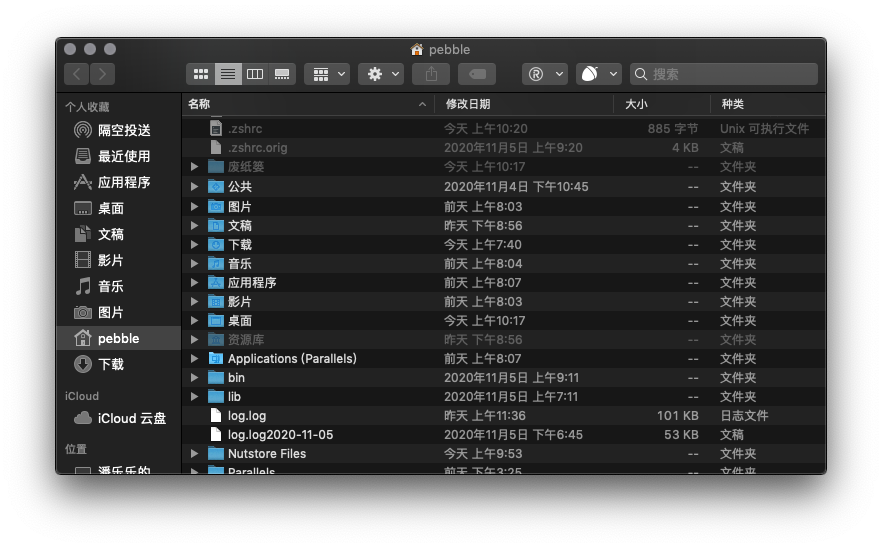This screenshot has width=882, height=548.
Task: Expand the 下载 folder in file list
Action: click(194, 245)
